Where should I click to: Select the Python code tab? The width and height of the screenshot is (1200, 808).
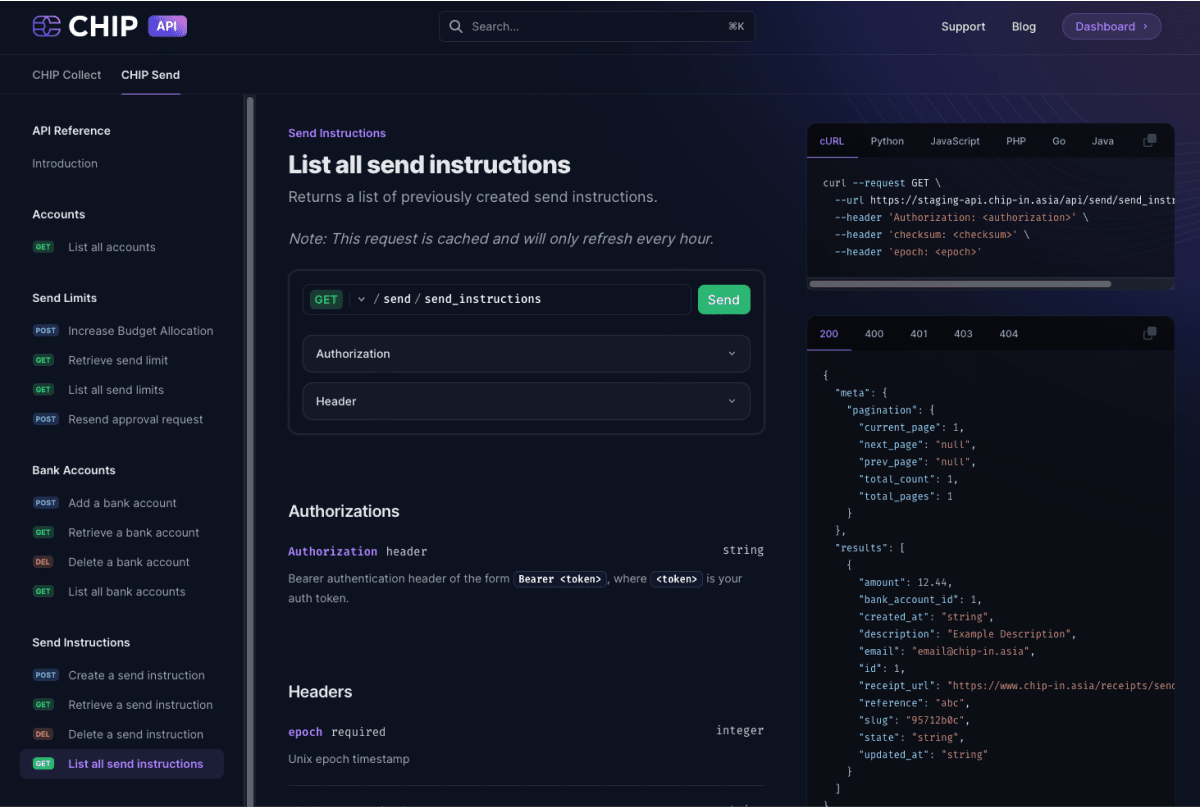pos(887,141)
